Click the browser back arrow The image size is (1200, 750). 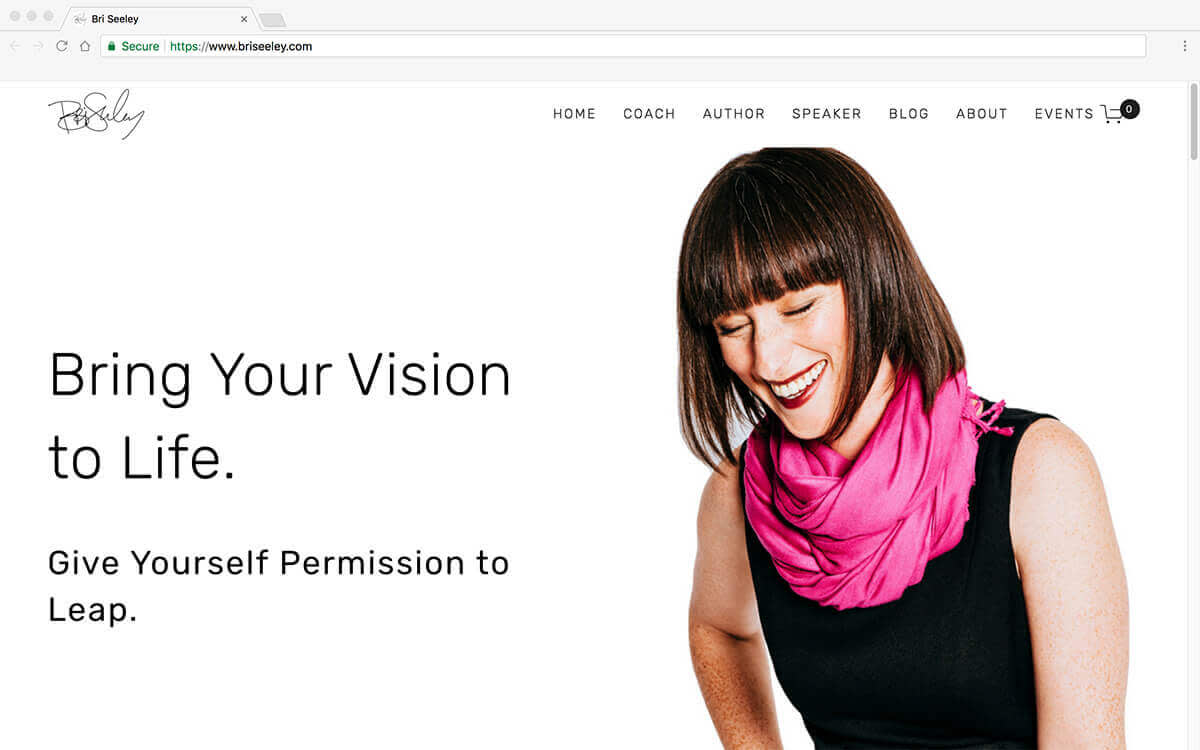pyautogui.click(x=15, y=46)
